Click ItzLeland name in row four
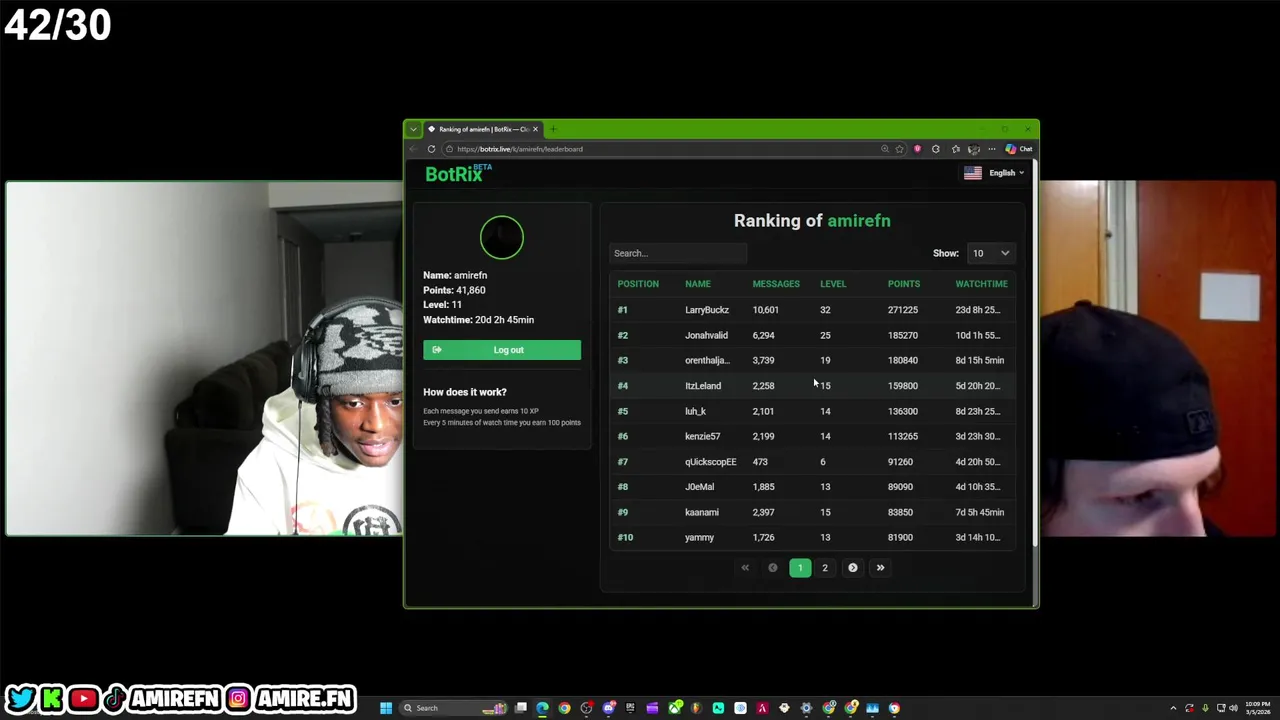The height and width of the screenshot is (720, 1280). point(703,386)
